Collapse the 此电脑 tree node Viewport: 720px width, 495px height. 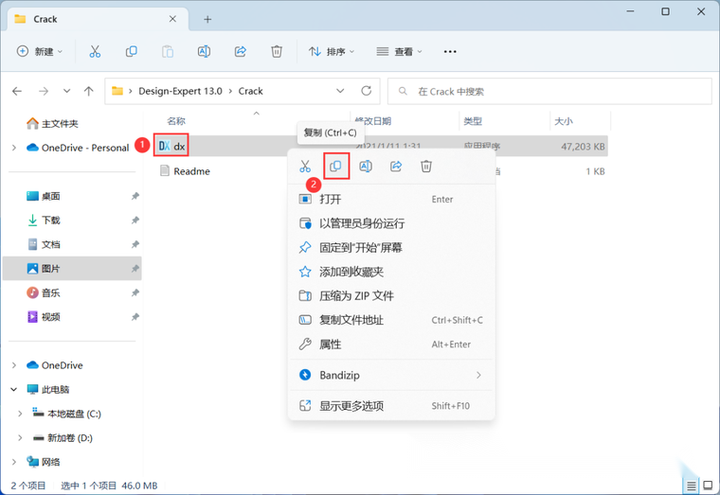14,389
